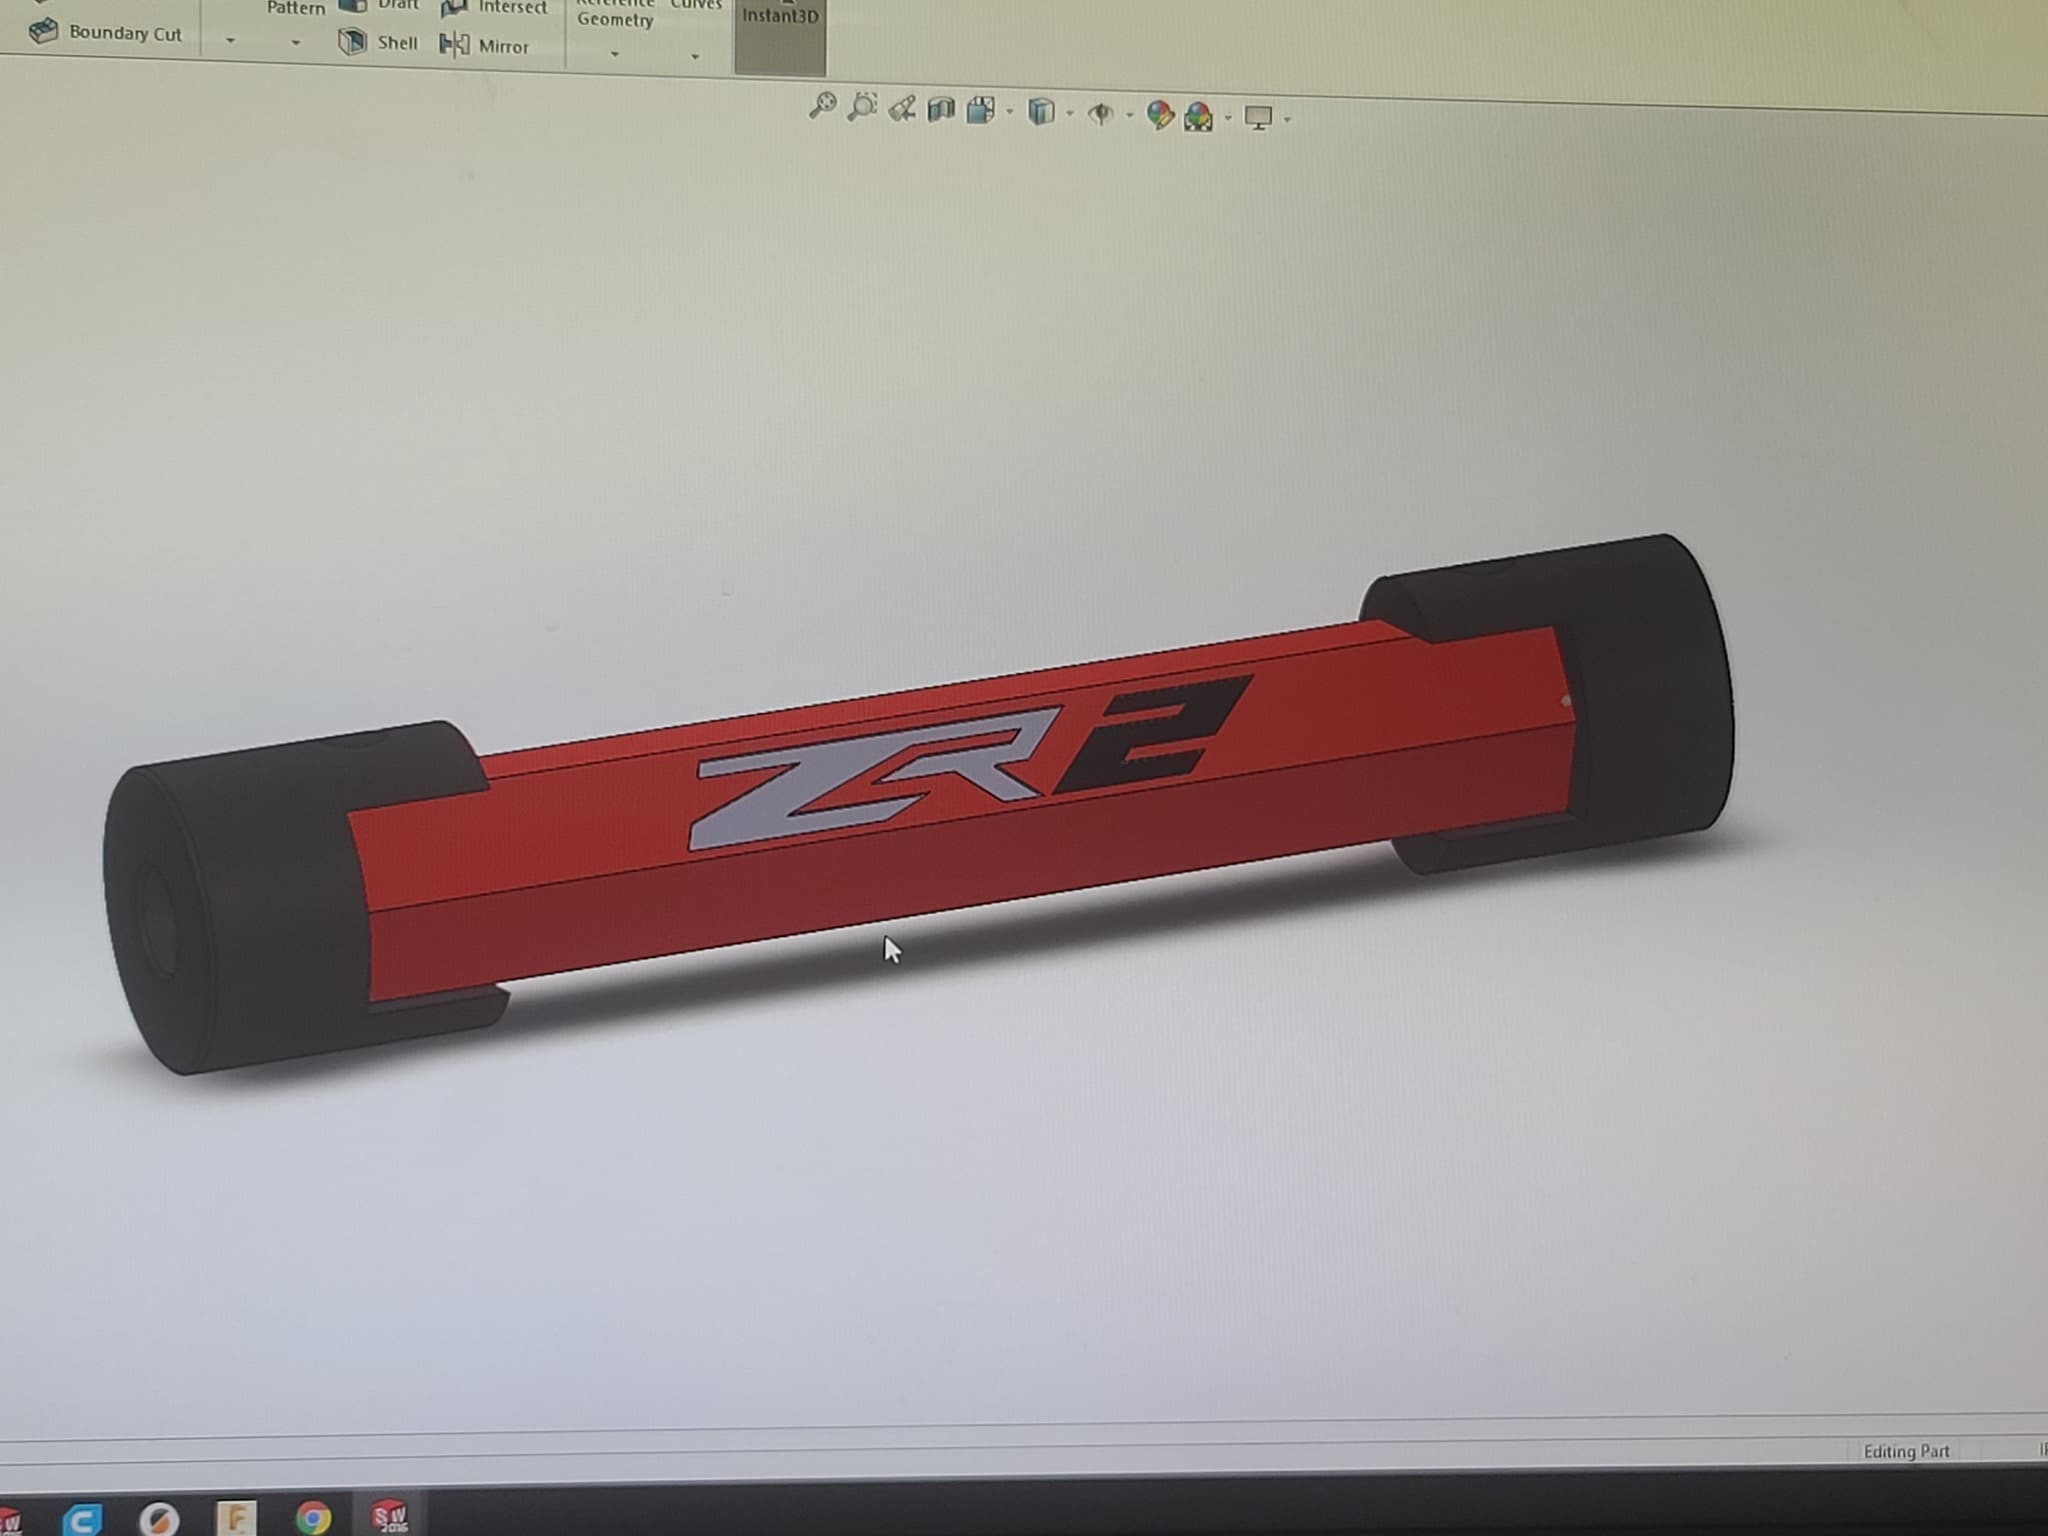
Task: Open the Curves dropdown arrow
Action: point(695,57)
